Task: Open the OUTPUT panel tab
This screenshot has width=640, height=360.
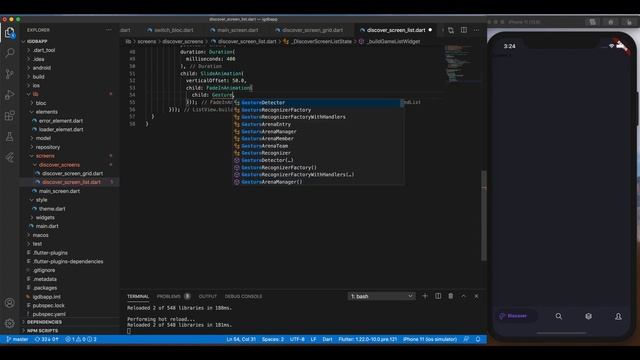Action: pyautogui.click(x=207, y=296)
